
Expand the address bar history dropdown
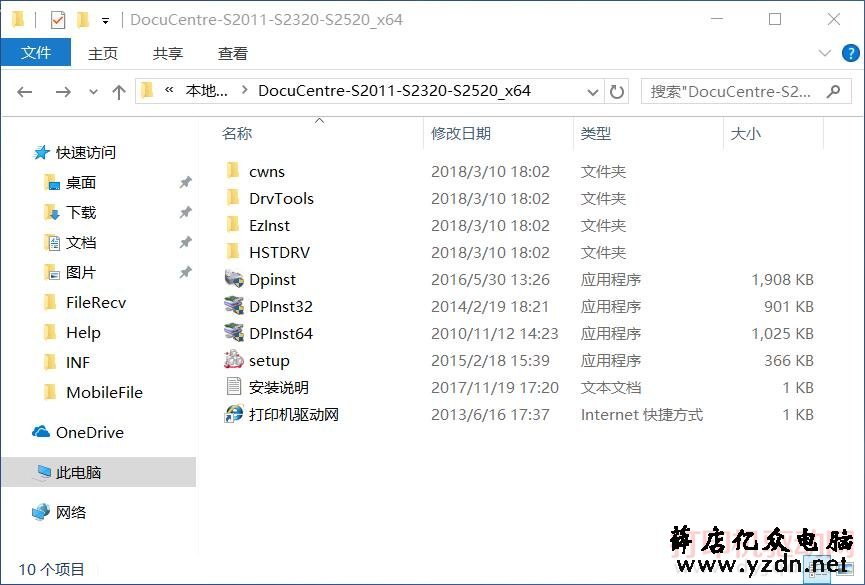pyautogui.click(x=593, y=92)
